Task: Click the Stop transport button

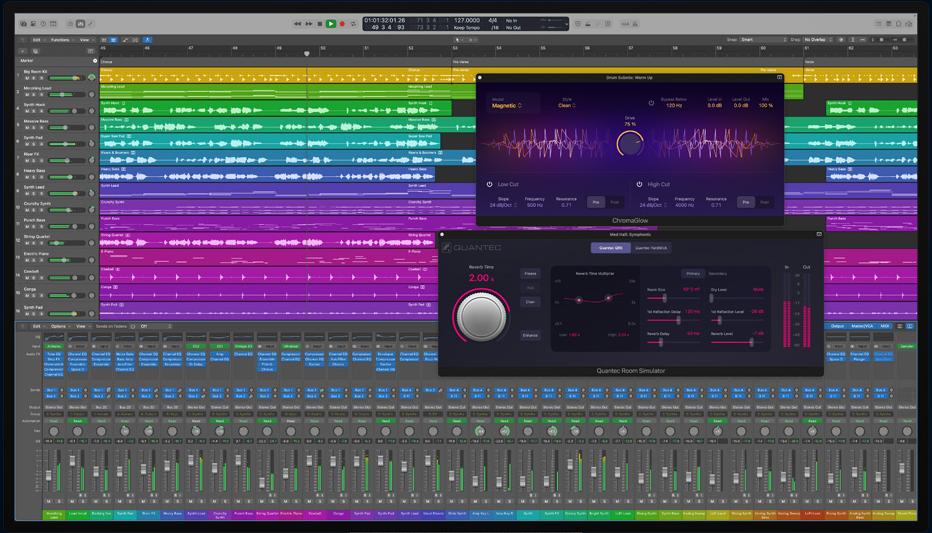Action: (x=319, y=23)
